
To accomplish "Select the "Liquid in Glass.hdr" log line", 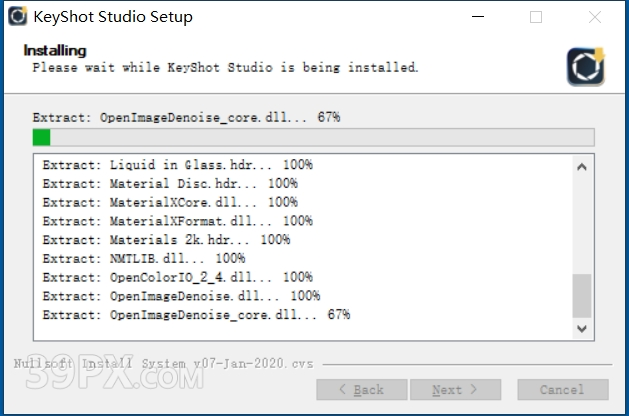I will point(177,165).
